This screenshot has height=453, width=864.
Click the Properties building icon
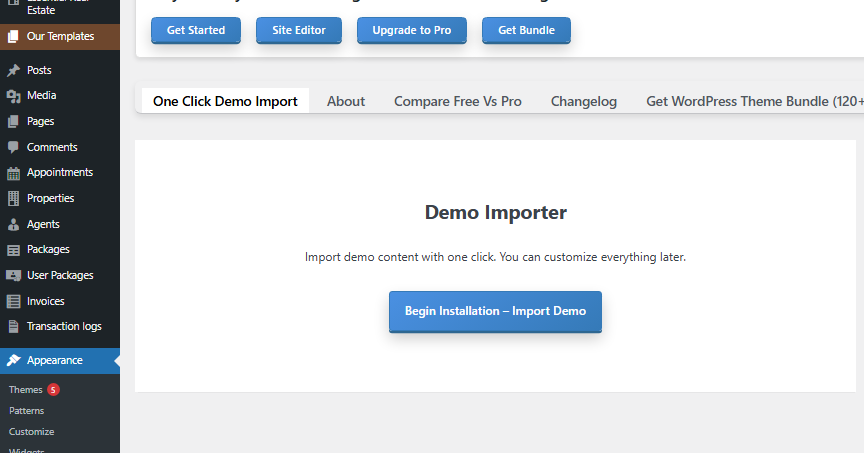point(13,198)
